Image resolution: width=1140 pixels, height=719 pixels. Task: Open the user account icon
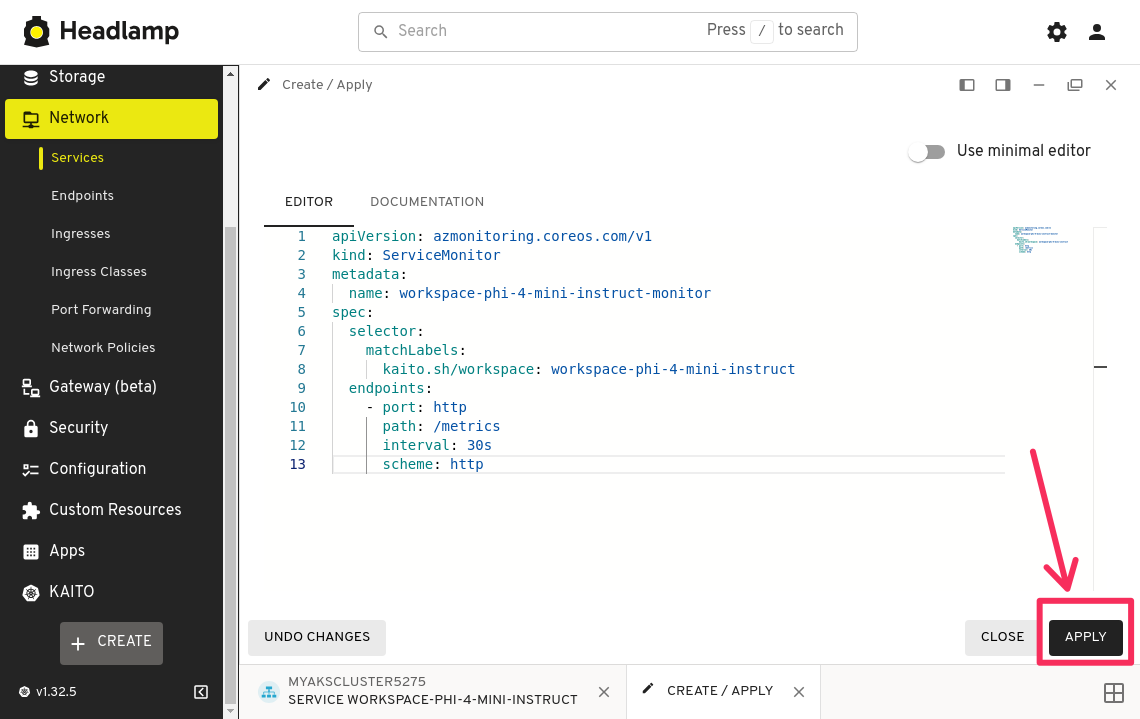[x=1097, y=32]
